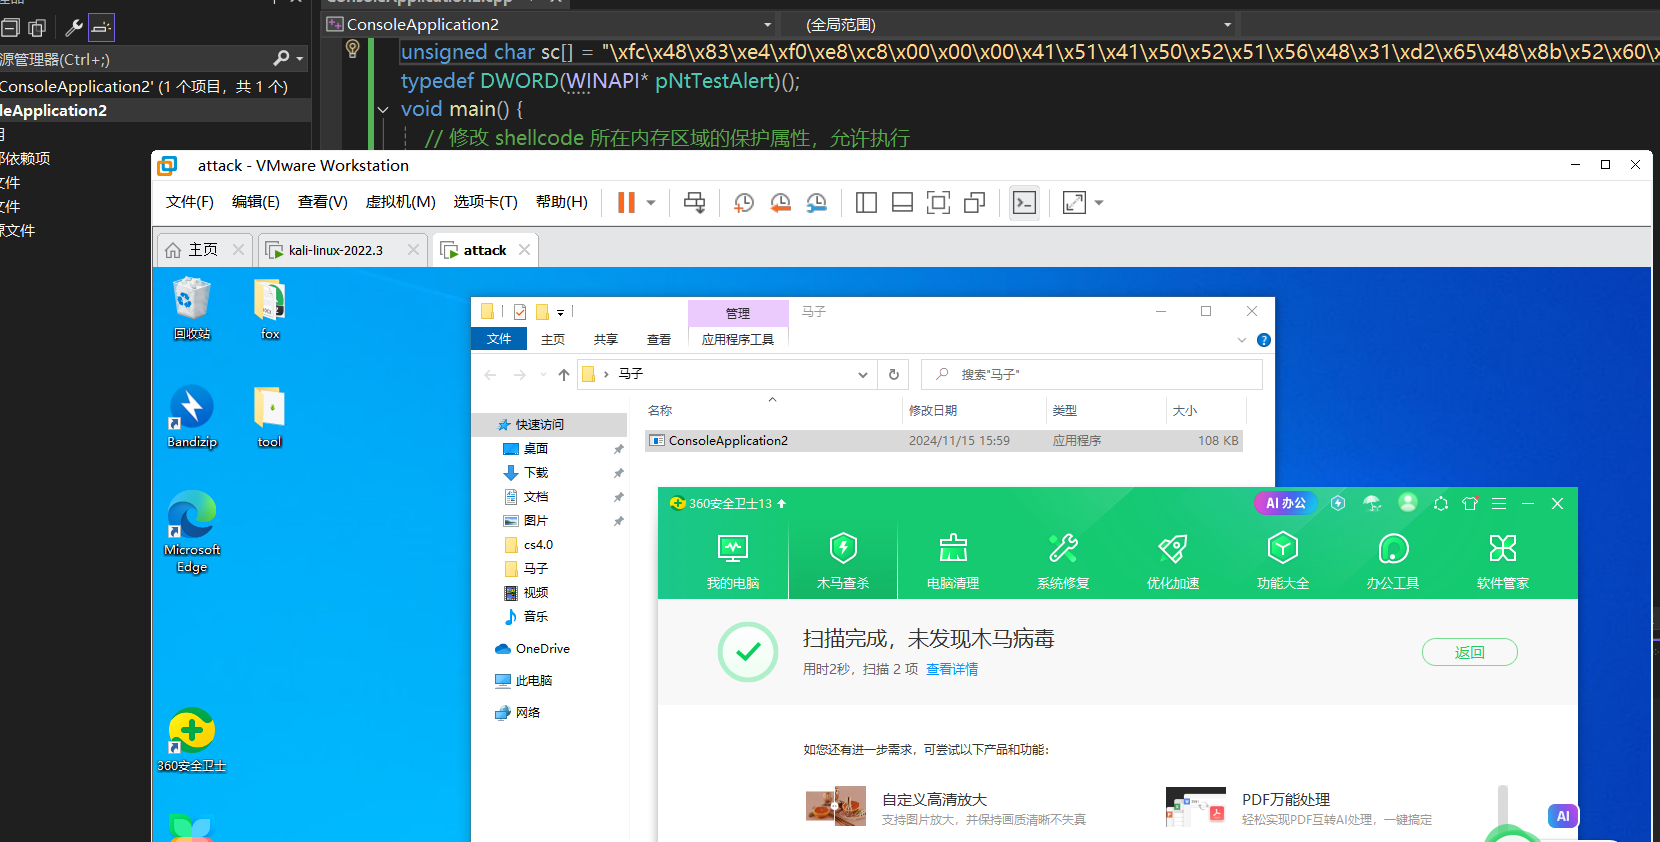Open 软件管家 software manager in 360

[x=1503, y=561]
